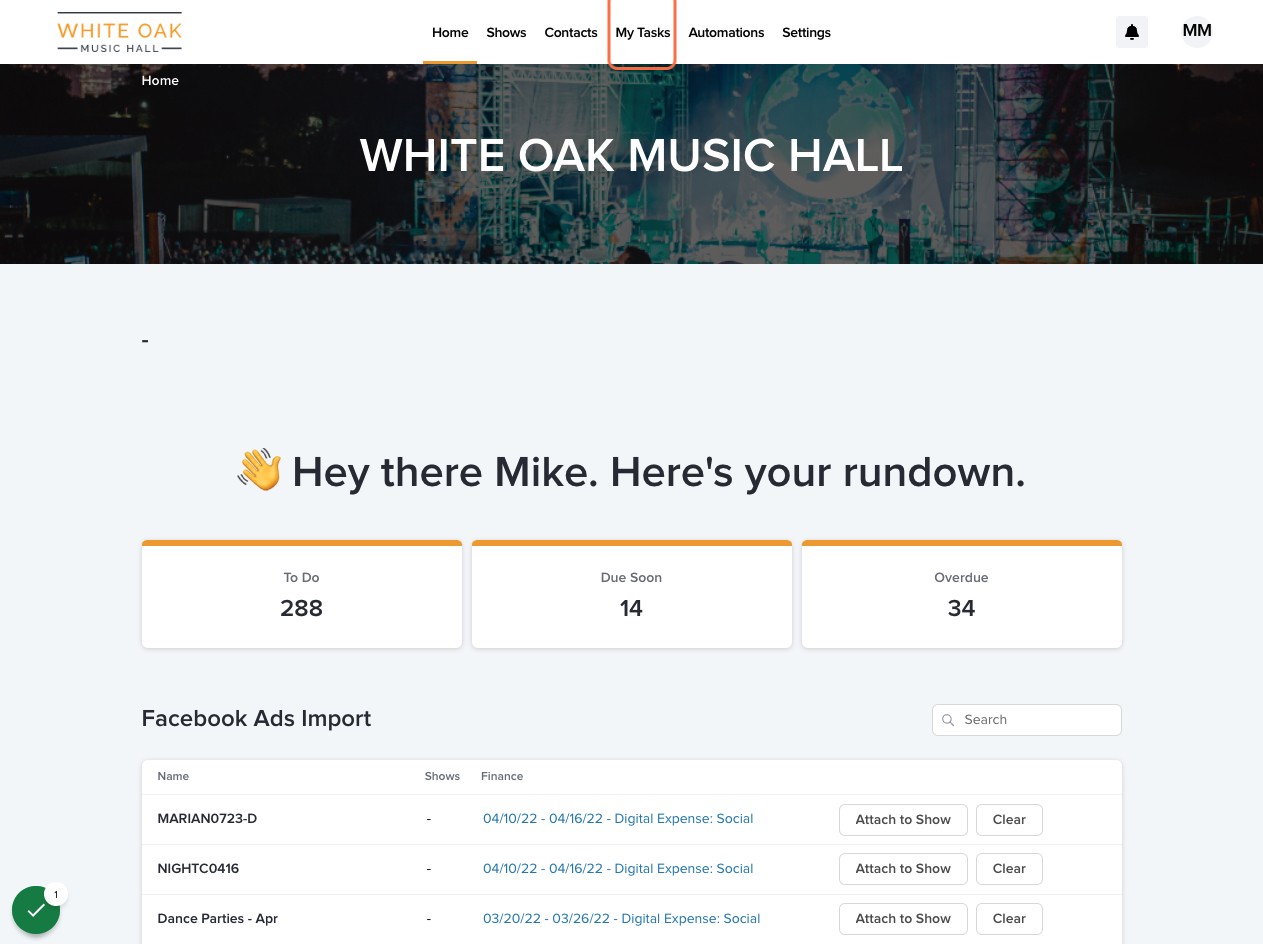Select the MARIAN0723-D name cell
This screenshot has width=1263, height=944.
click(207, 819)
